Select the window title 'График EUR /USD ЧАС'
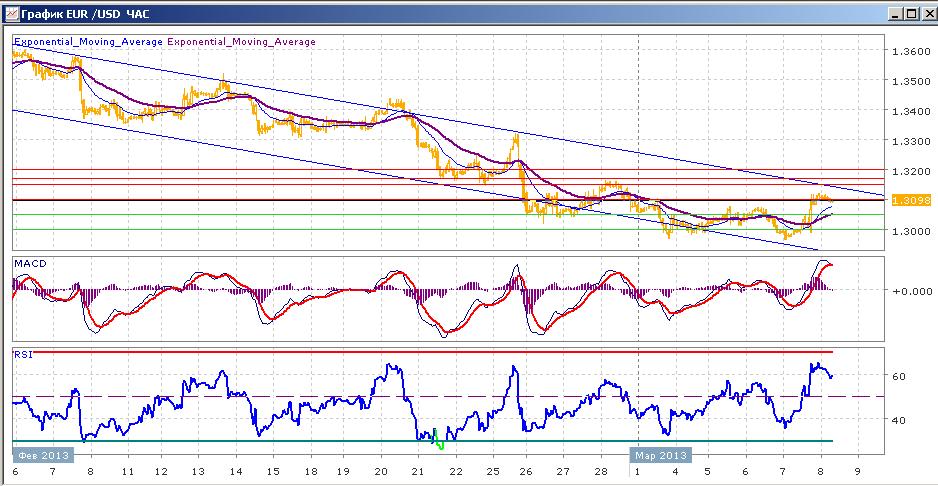The image size is (938, 486). [x=84, y=14]
